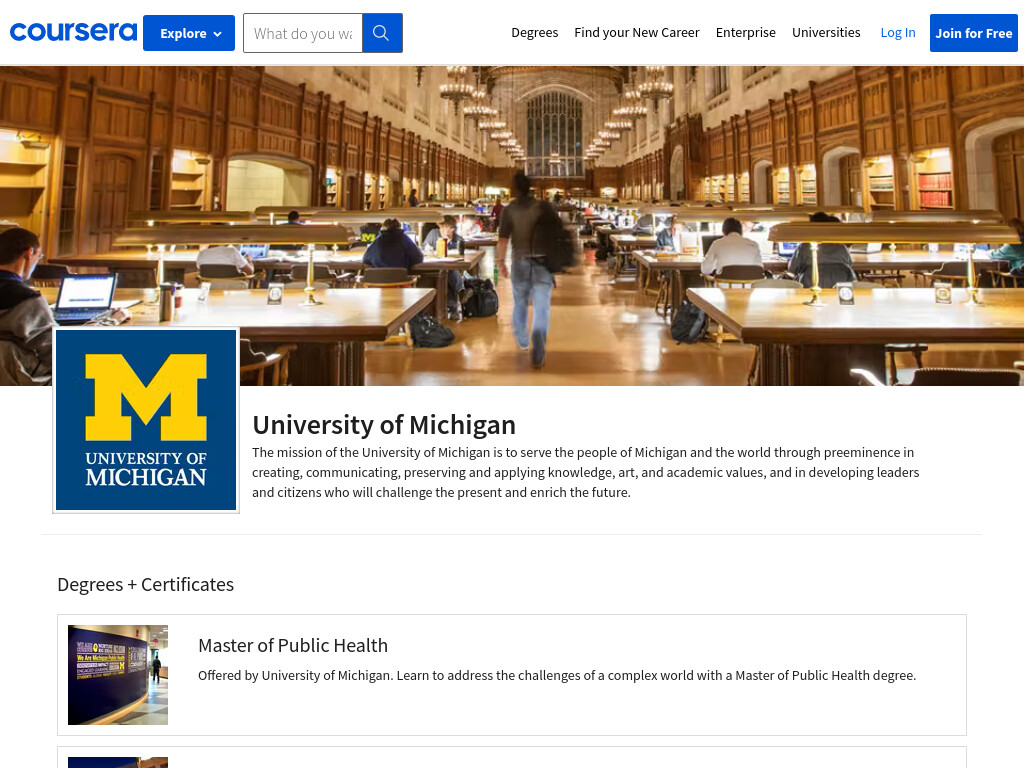Screen dimensions: 1024x768
Task: Open the Enterprise nav link
Action: [x=745, y=33]
